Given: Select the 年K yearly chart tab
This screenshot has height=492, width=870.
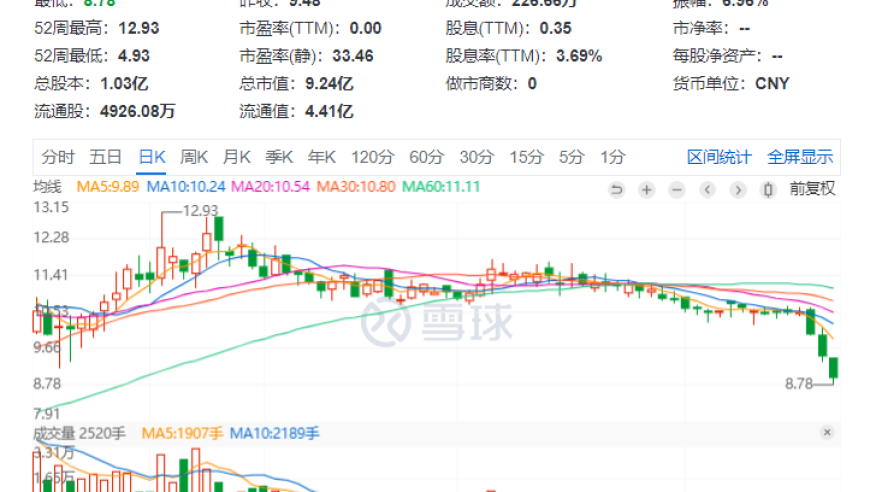Looking at the screenshot, I should tap(322, 157).
